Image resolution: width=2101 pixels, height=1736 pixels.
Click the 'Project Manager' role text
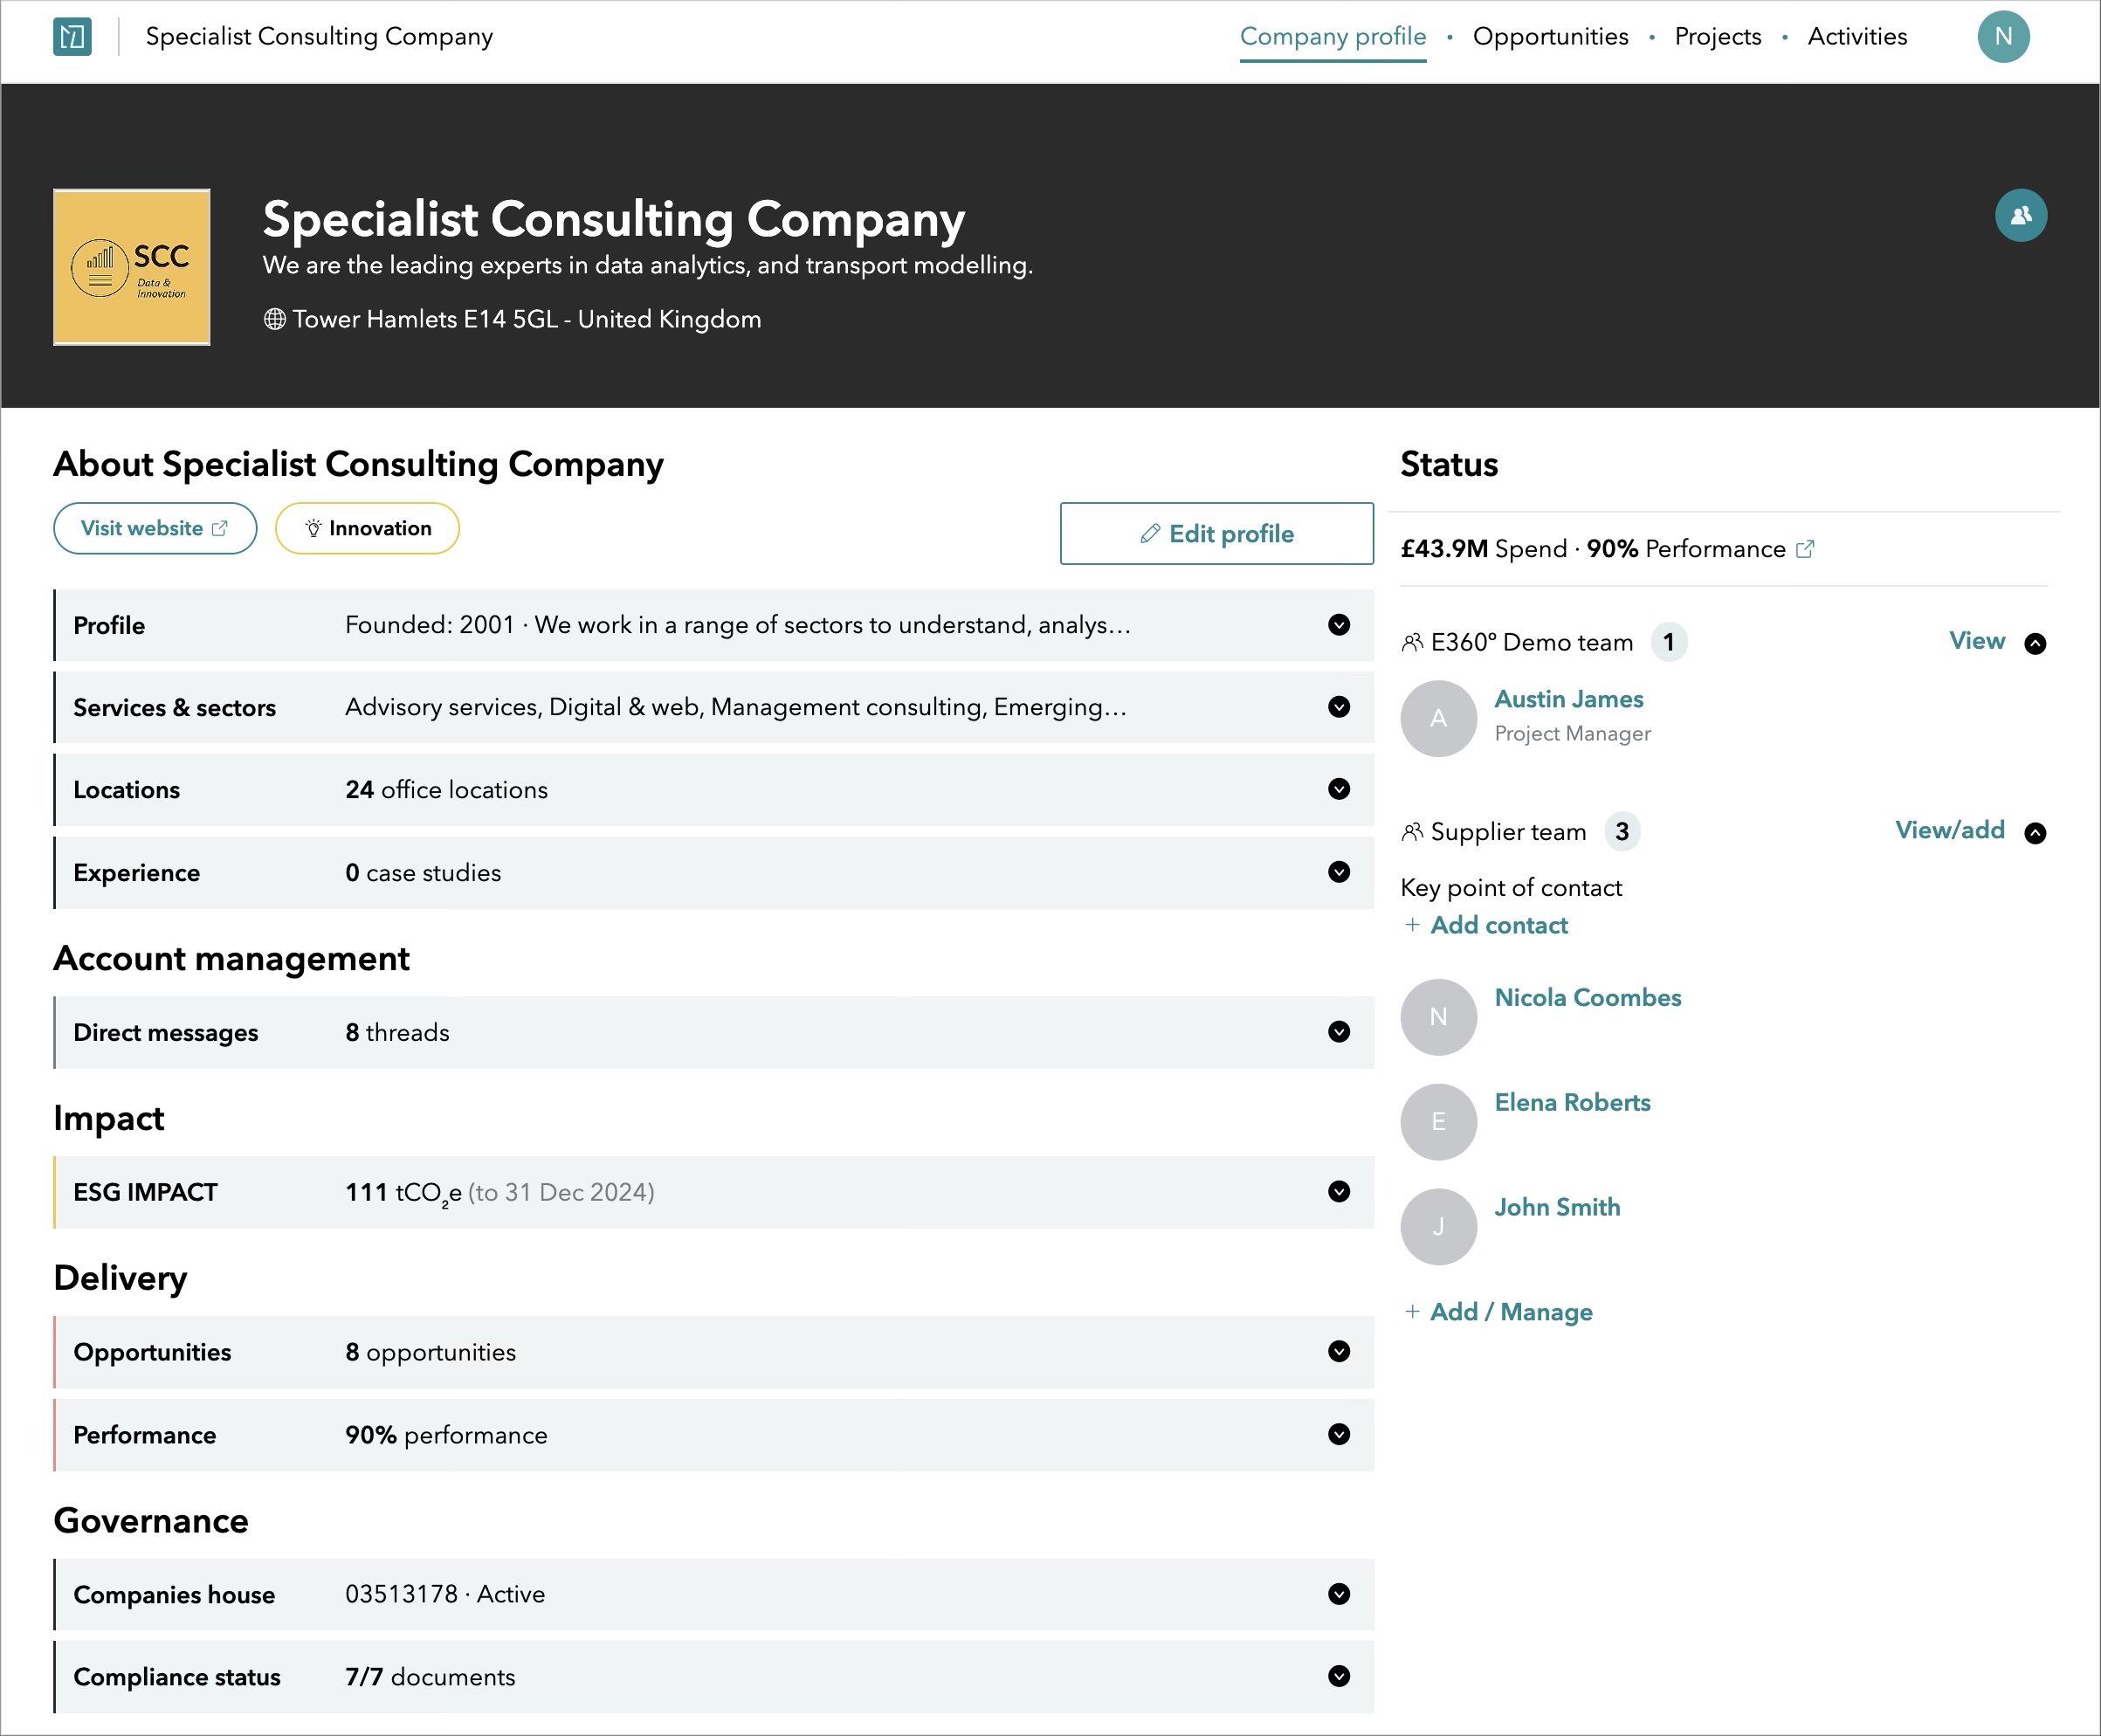coord(1572,734)
